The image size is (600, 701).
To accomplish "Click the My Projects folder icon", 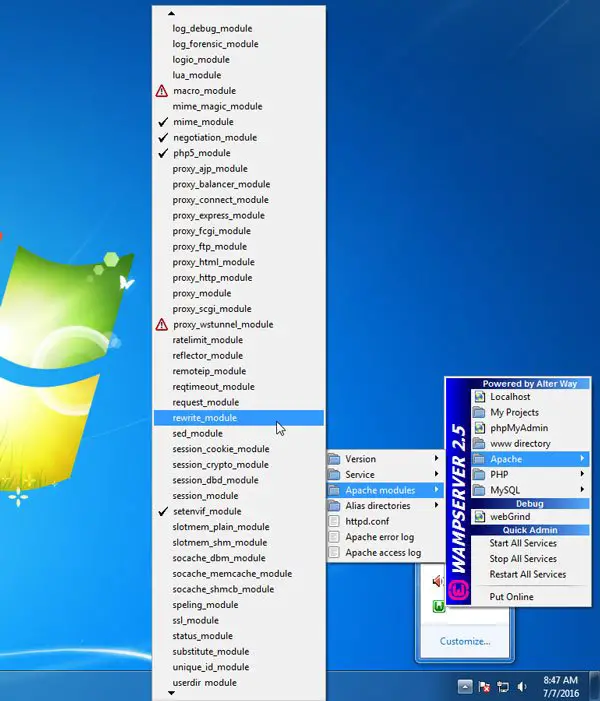I will coord(479,412).
